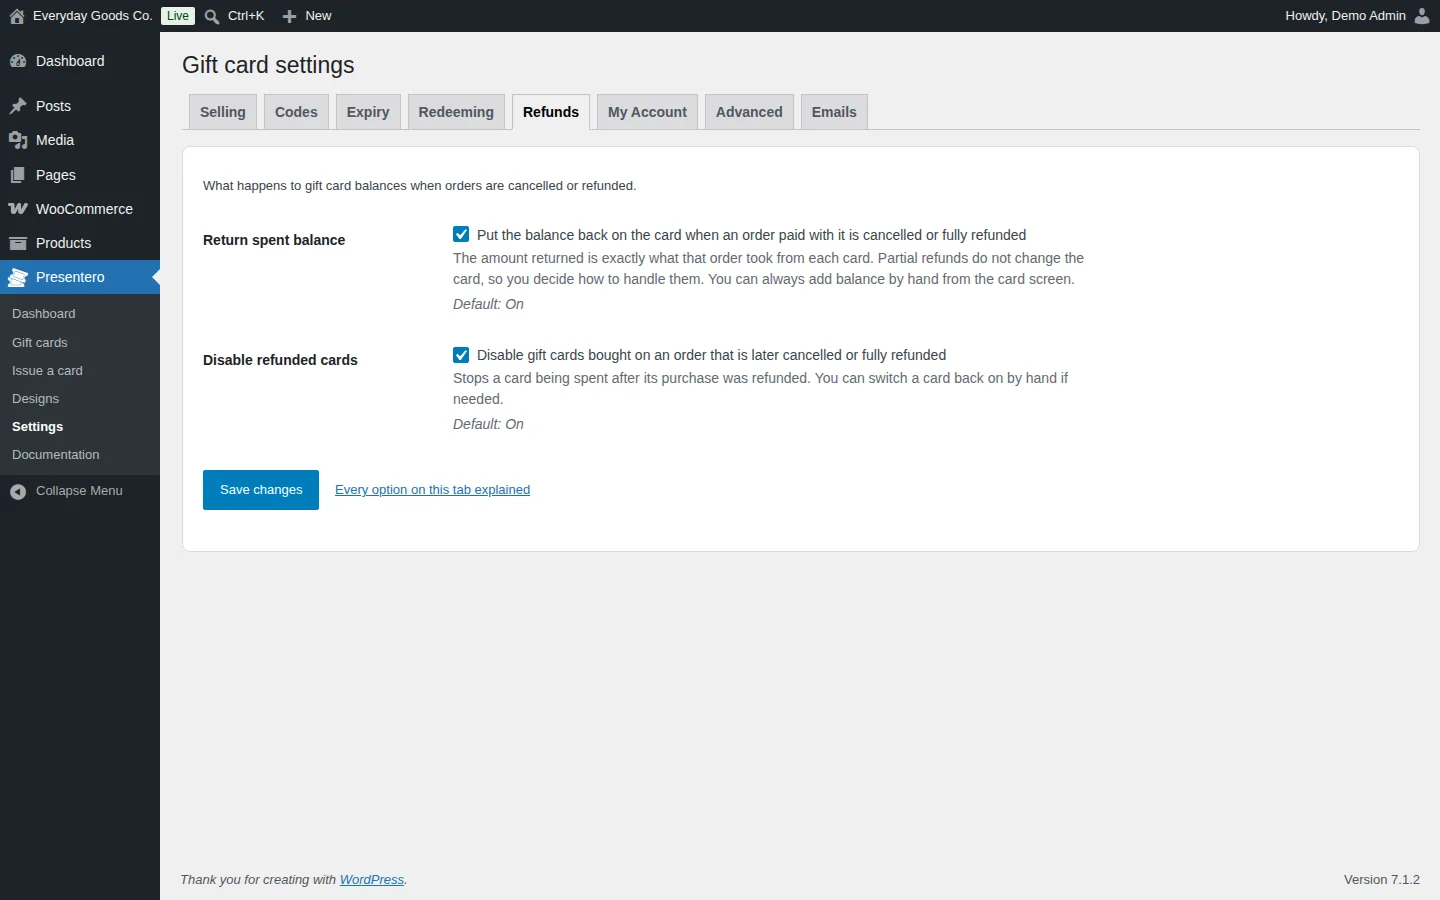The height and width of the screenshot is (900, 1440).
Task: Switch to the My Account tab
Action: (x=647, y=112)
